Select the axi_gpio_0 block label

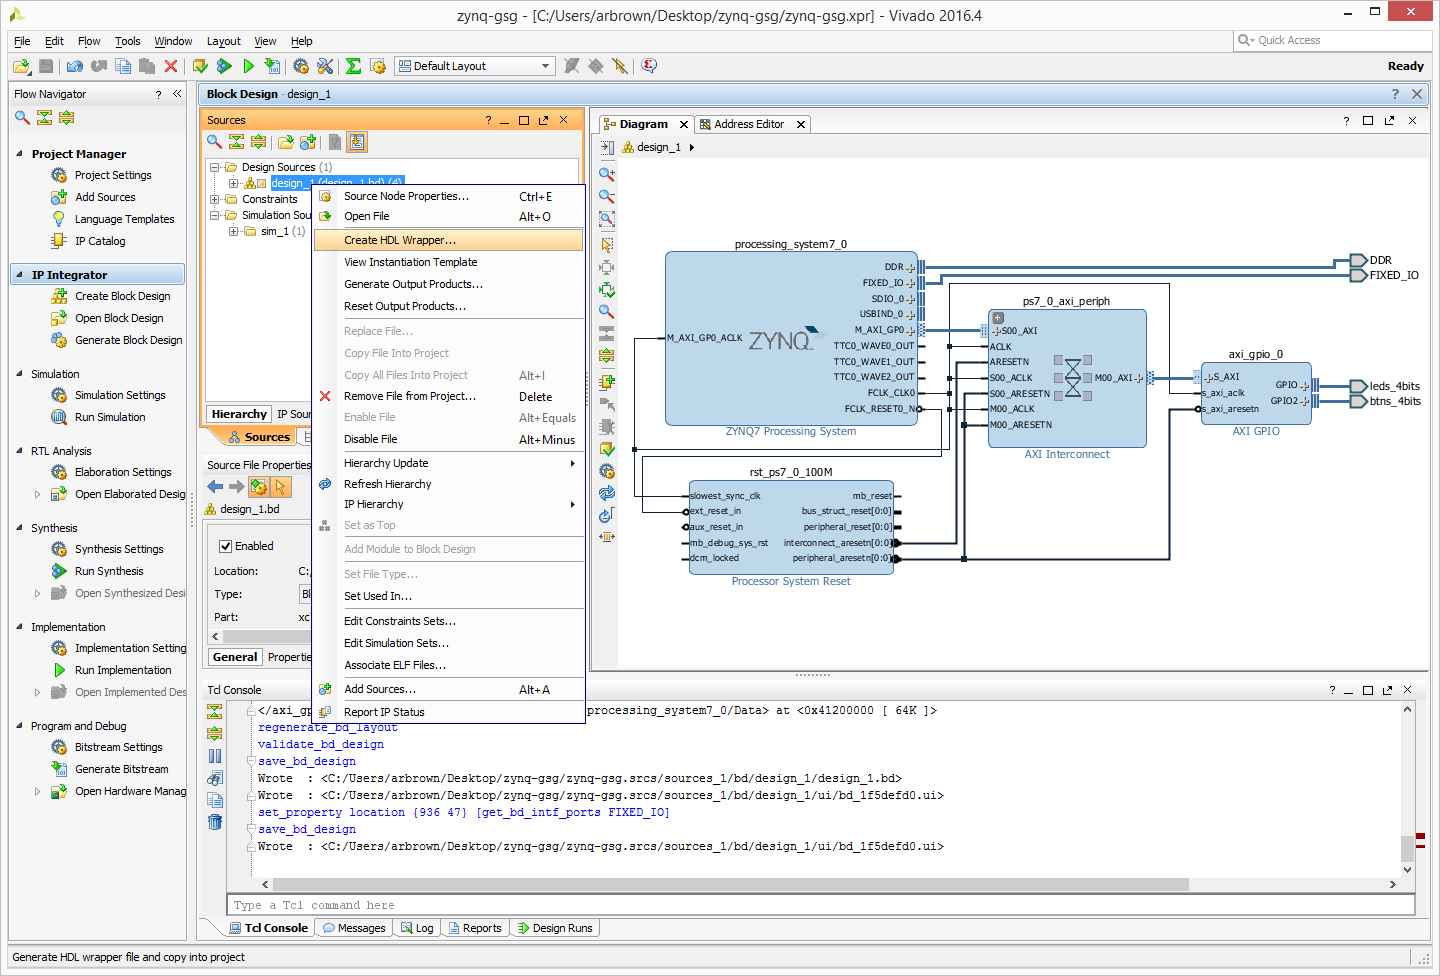click(x=1255, y=354)
